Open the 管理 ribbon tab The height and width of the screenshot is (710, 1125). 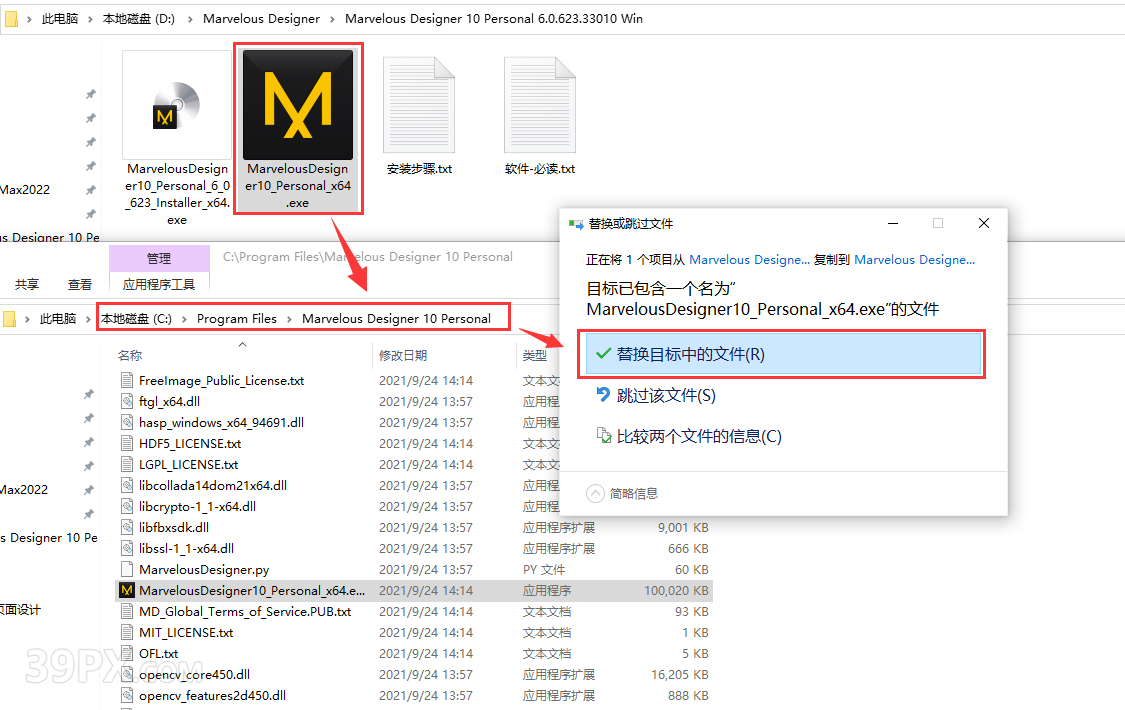pos(159,258)
